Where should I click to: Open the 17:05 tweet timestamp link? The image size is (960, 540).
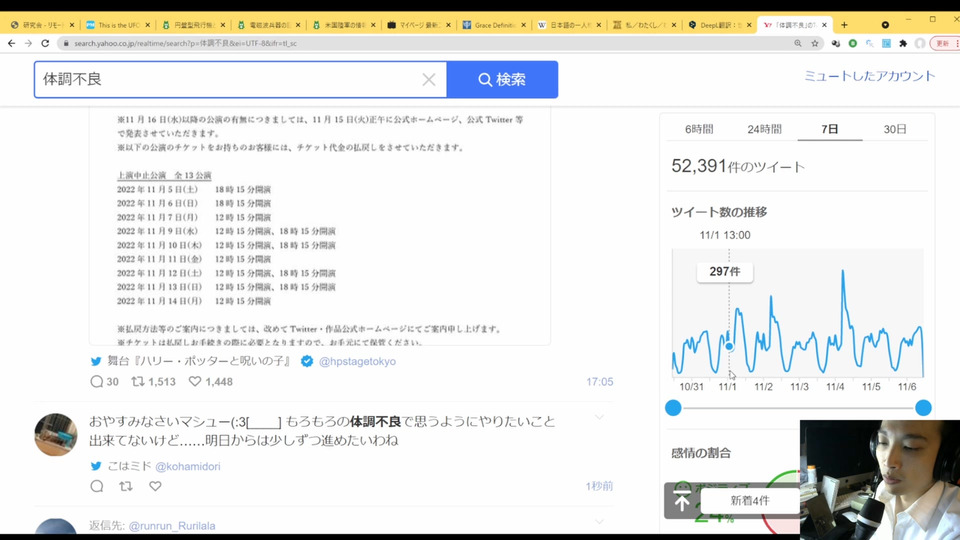[599, 382]
